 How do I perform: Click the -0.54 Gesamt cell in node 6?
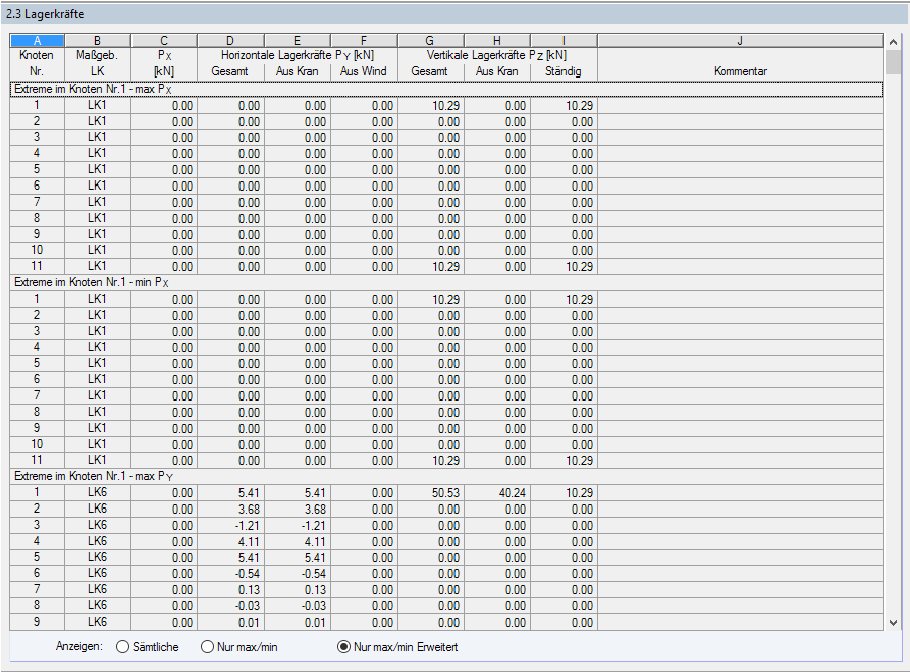tap(231, 573)
